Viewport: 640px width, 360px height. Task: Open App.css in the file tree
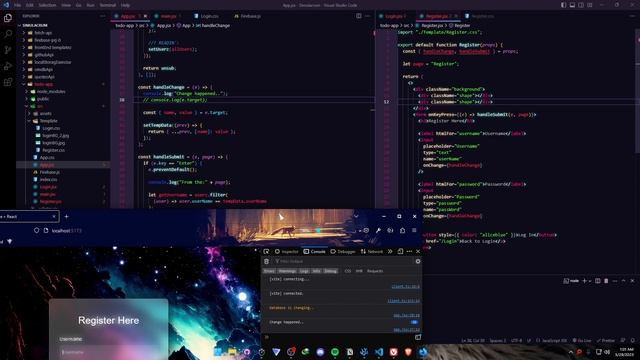pos(63,158)
